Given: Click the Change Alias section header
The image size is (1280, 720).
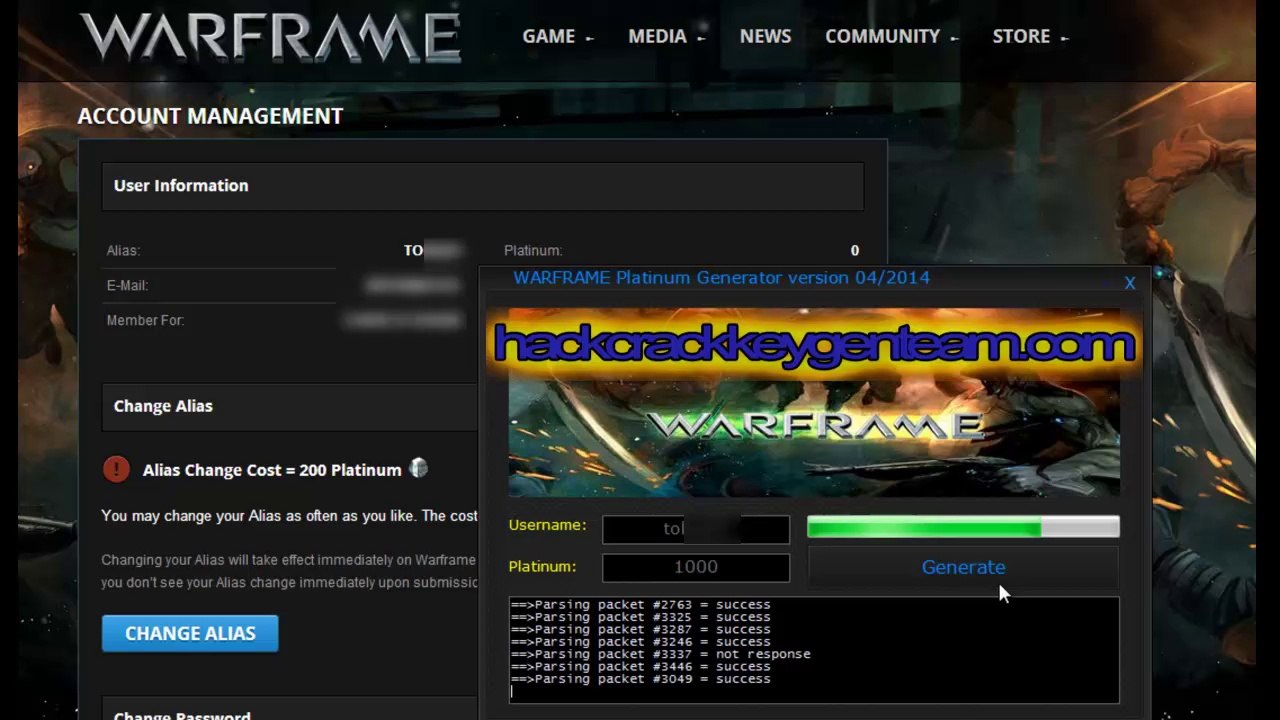Looking at the screenshot, I should pos(290,406).
